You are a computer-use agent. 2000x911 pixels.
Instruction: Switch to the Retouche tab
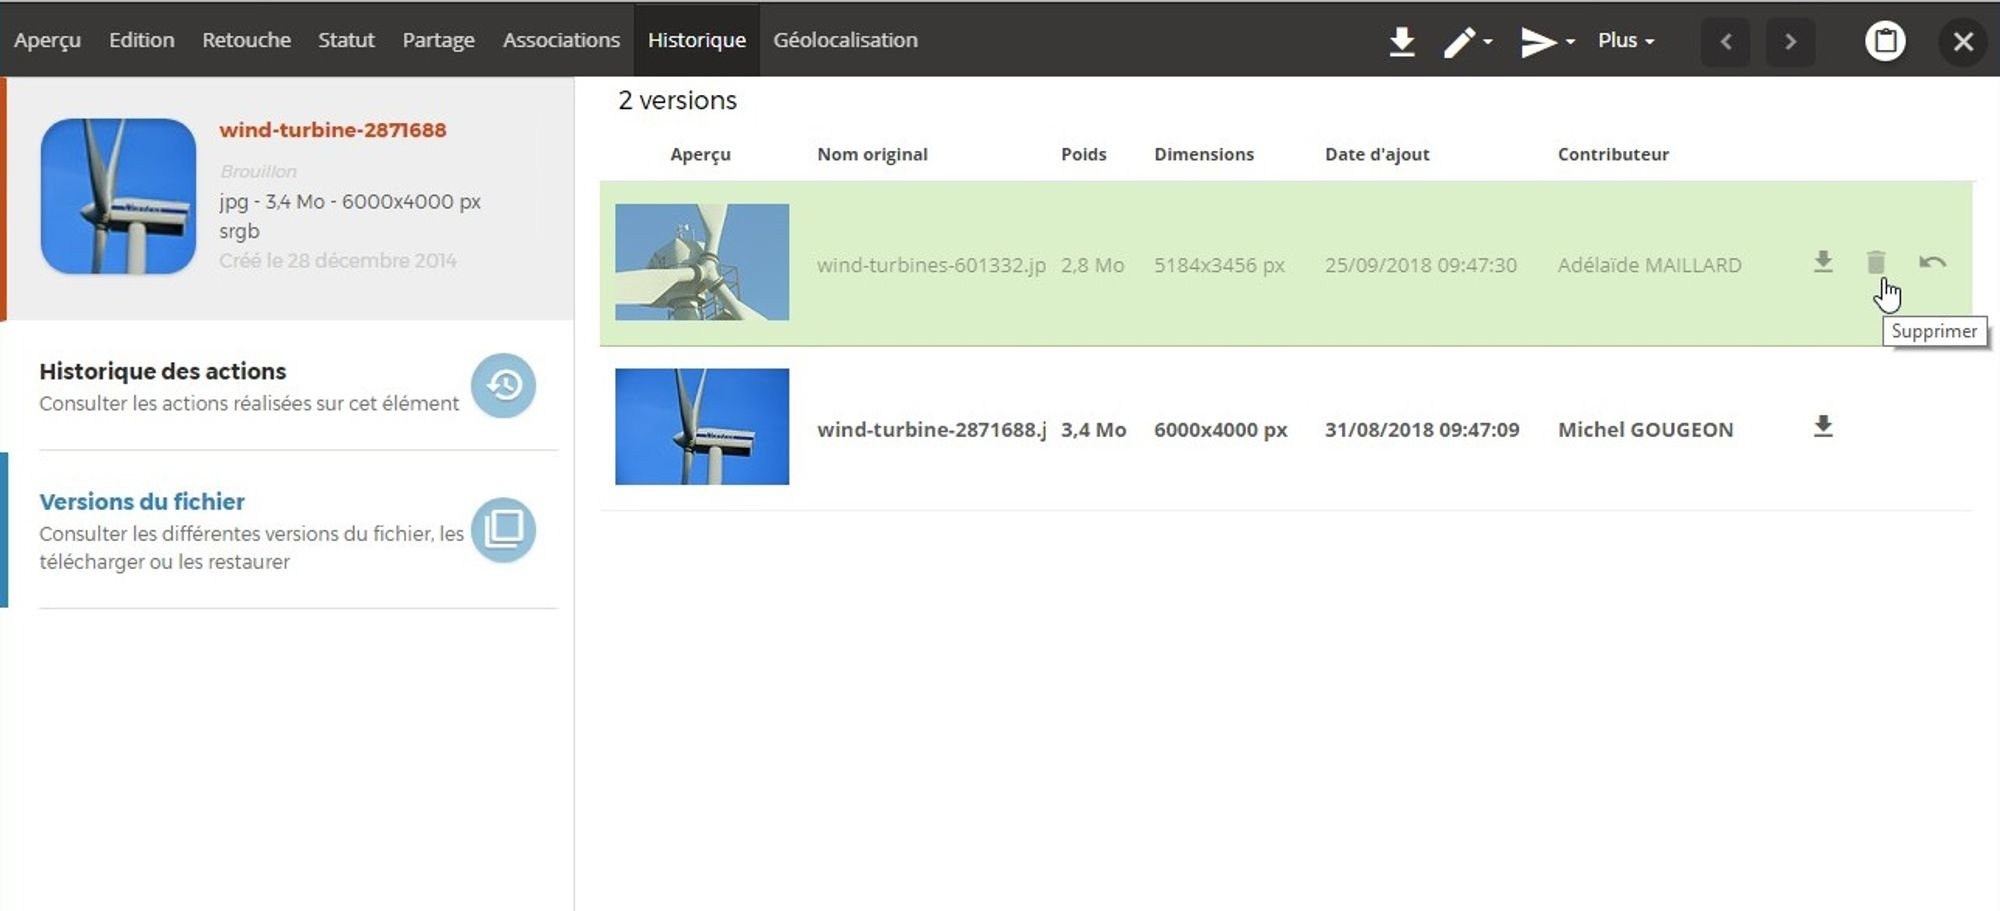tap(246, 41)
